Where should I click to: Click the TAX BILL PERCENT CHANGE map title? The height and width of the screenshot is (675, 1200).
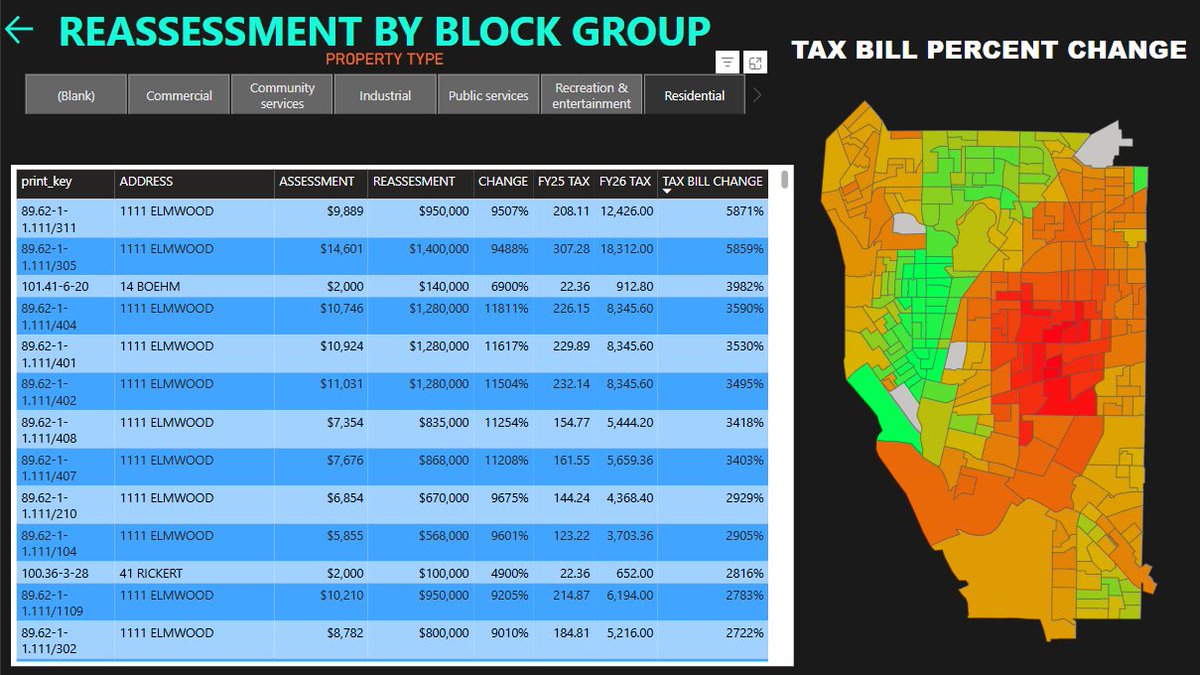[989, 49]
